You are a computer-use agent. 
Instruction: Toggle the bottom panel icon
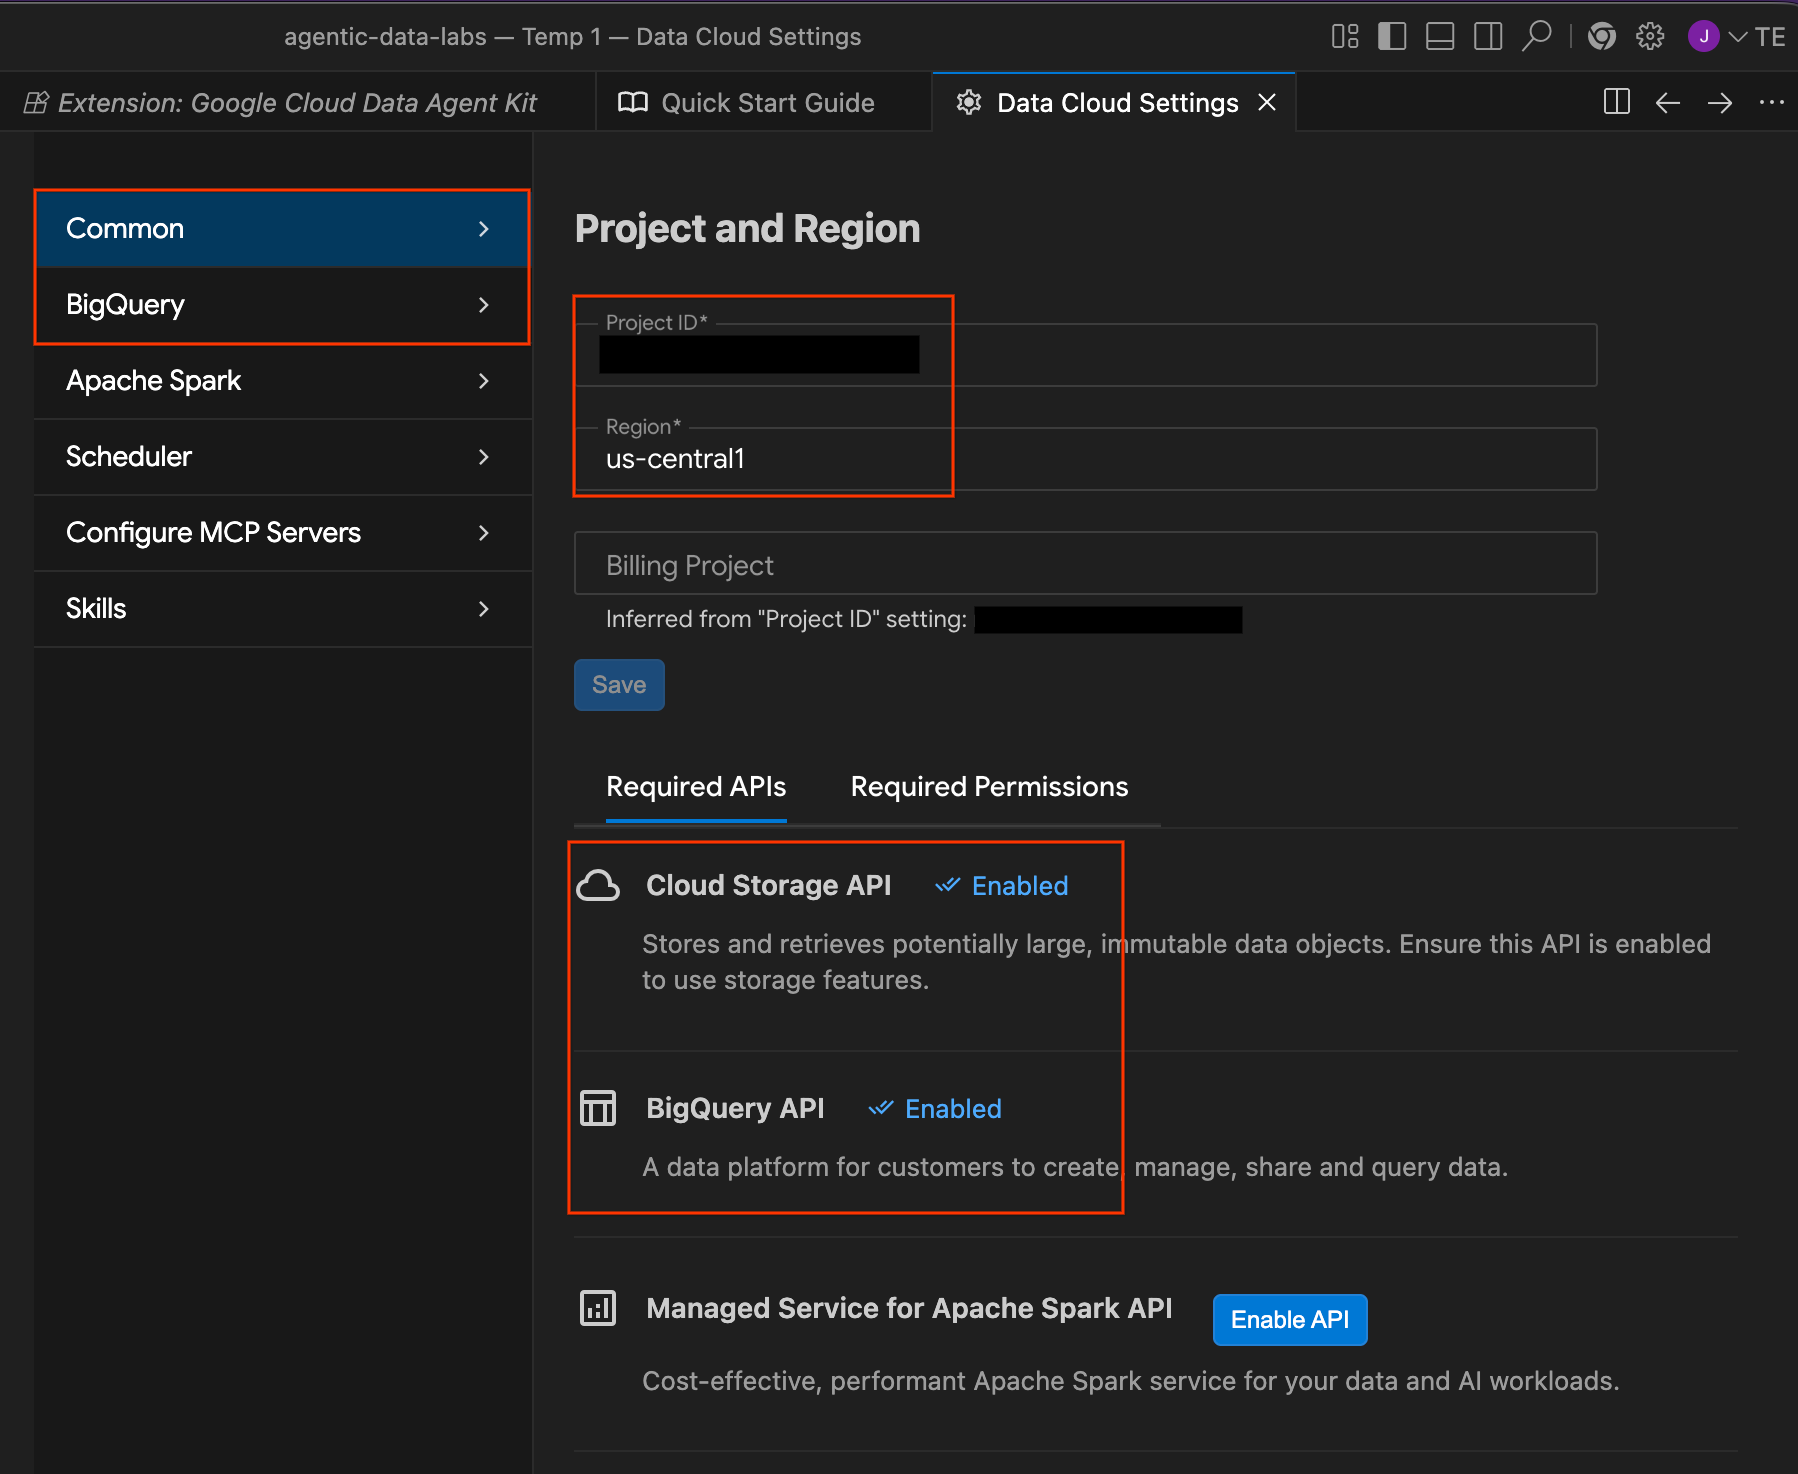(x=1440, y=37)
